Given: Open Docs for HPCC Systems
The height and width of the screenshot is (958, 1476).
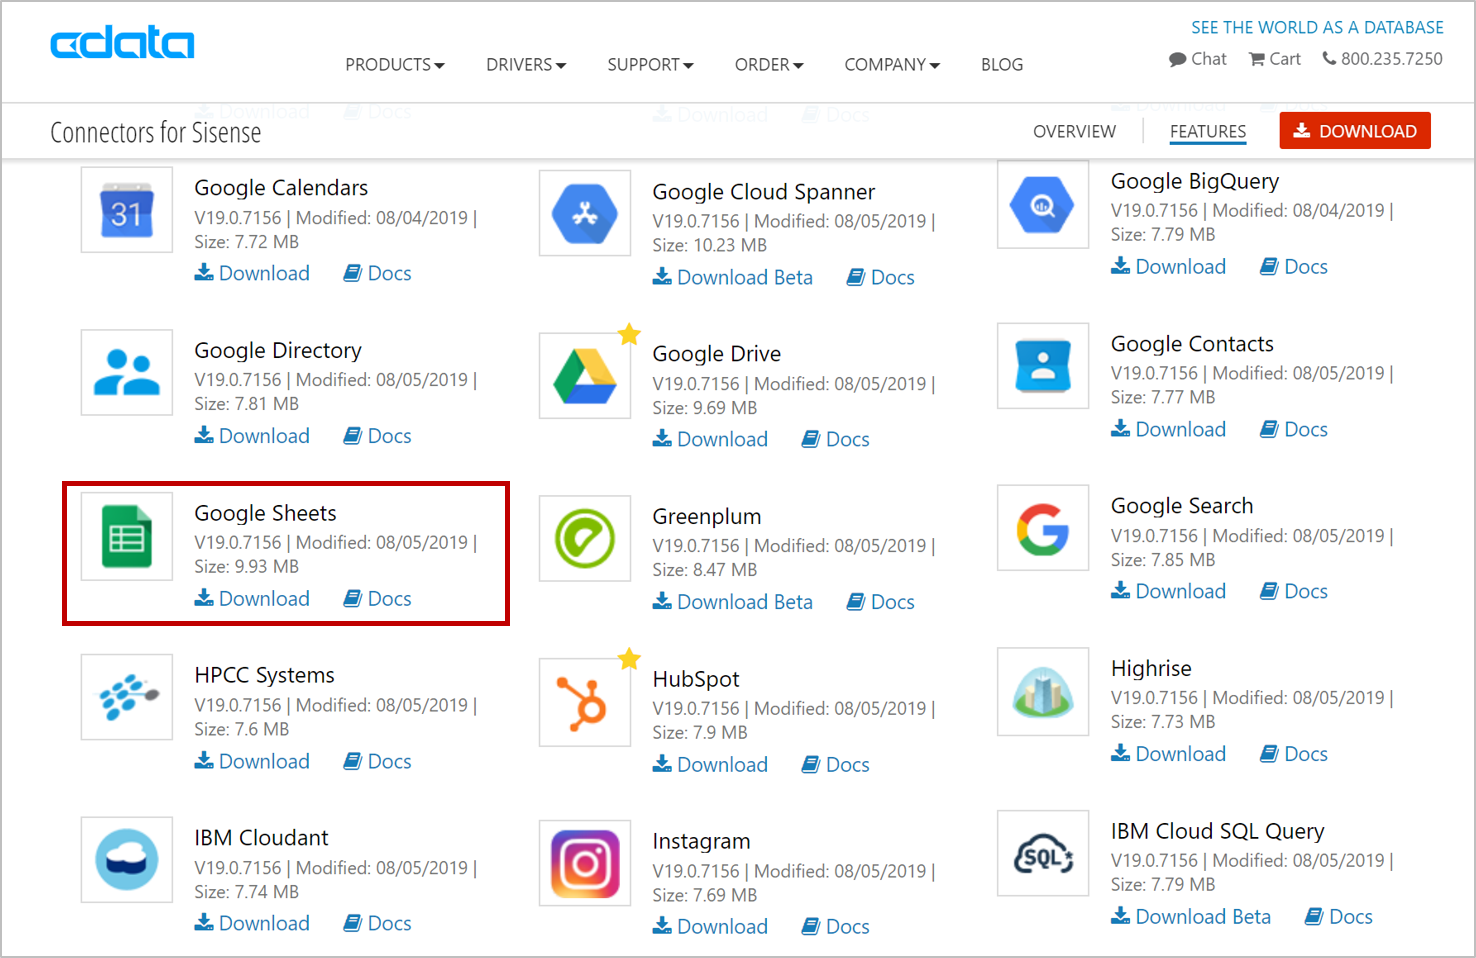Looking at the screenshot, I should (377, 761).
